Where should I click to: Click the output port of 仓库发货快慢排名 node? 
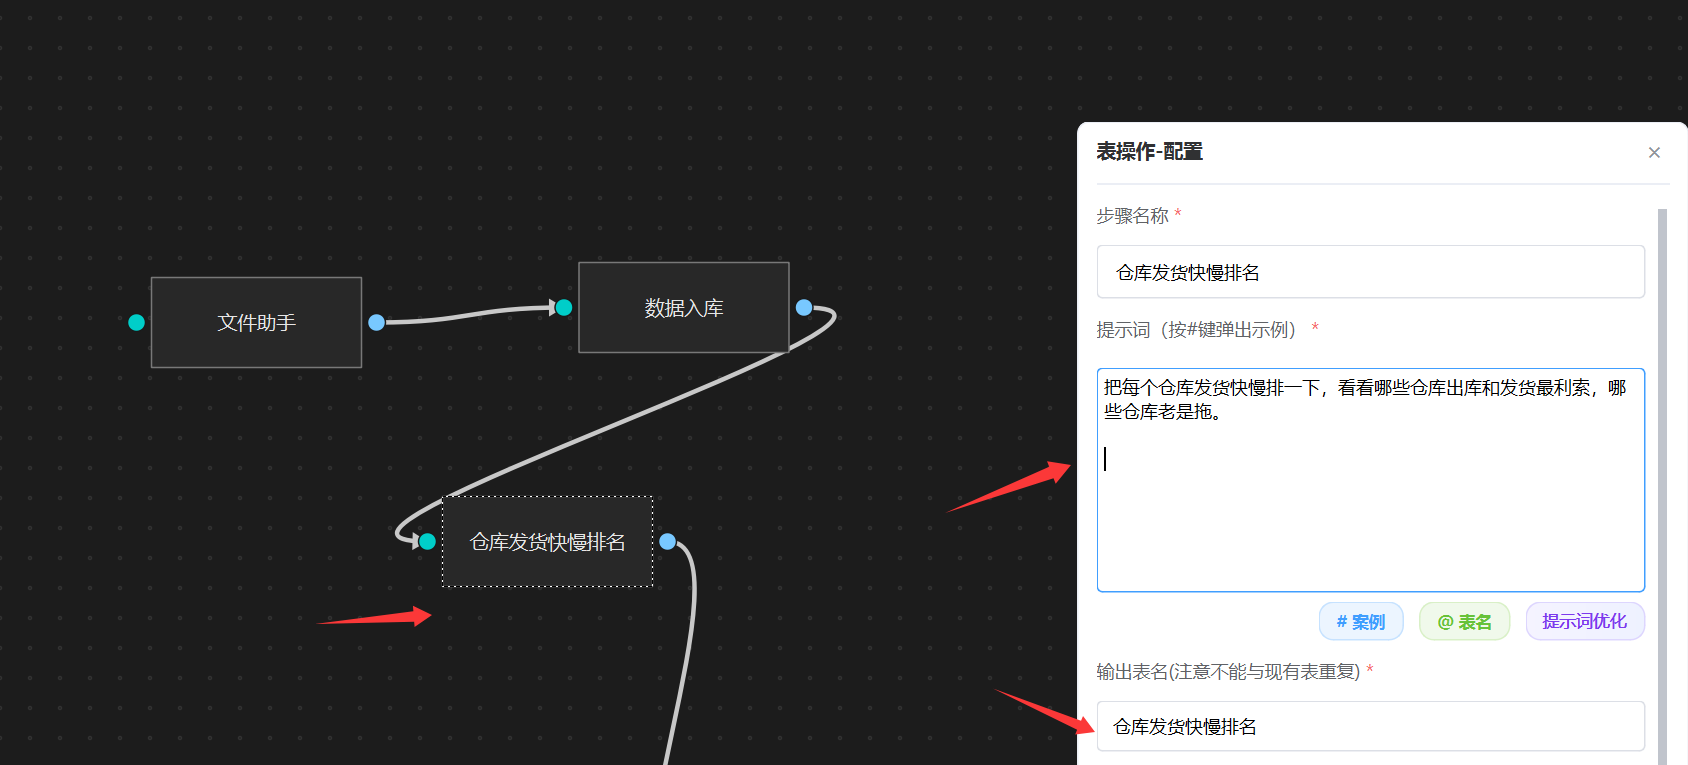(668, 541)
